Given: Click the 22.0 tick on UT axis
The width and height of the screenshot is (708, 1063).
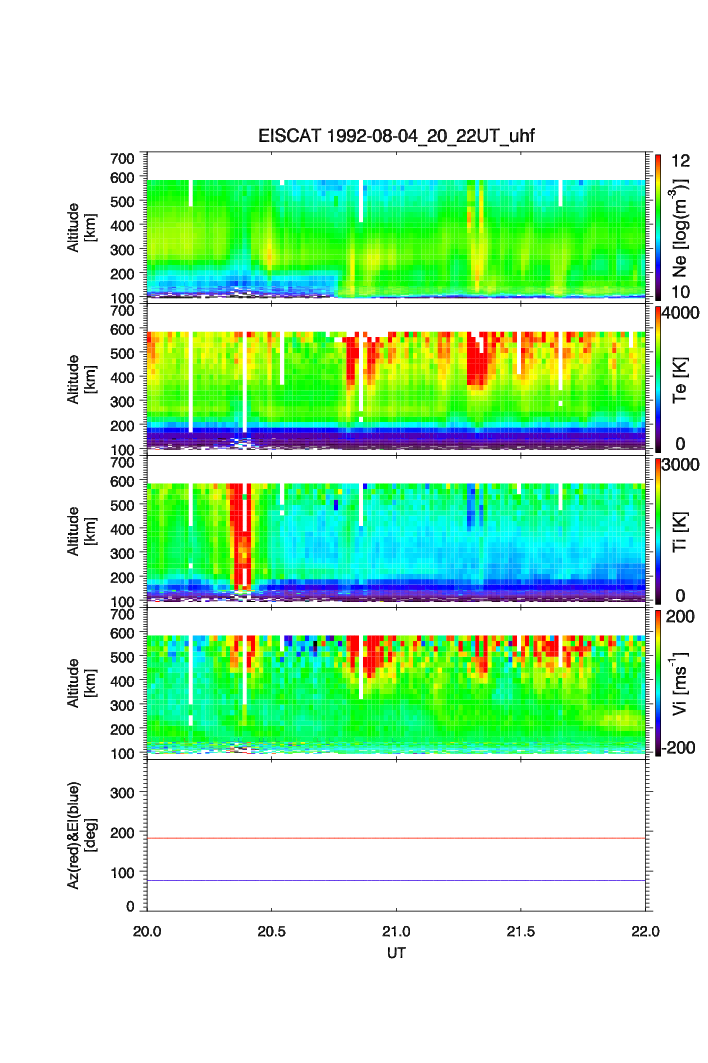Looking at the screenshot, I should (645, 931).
